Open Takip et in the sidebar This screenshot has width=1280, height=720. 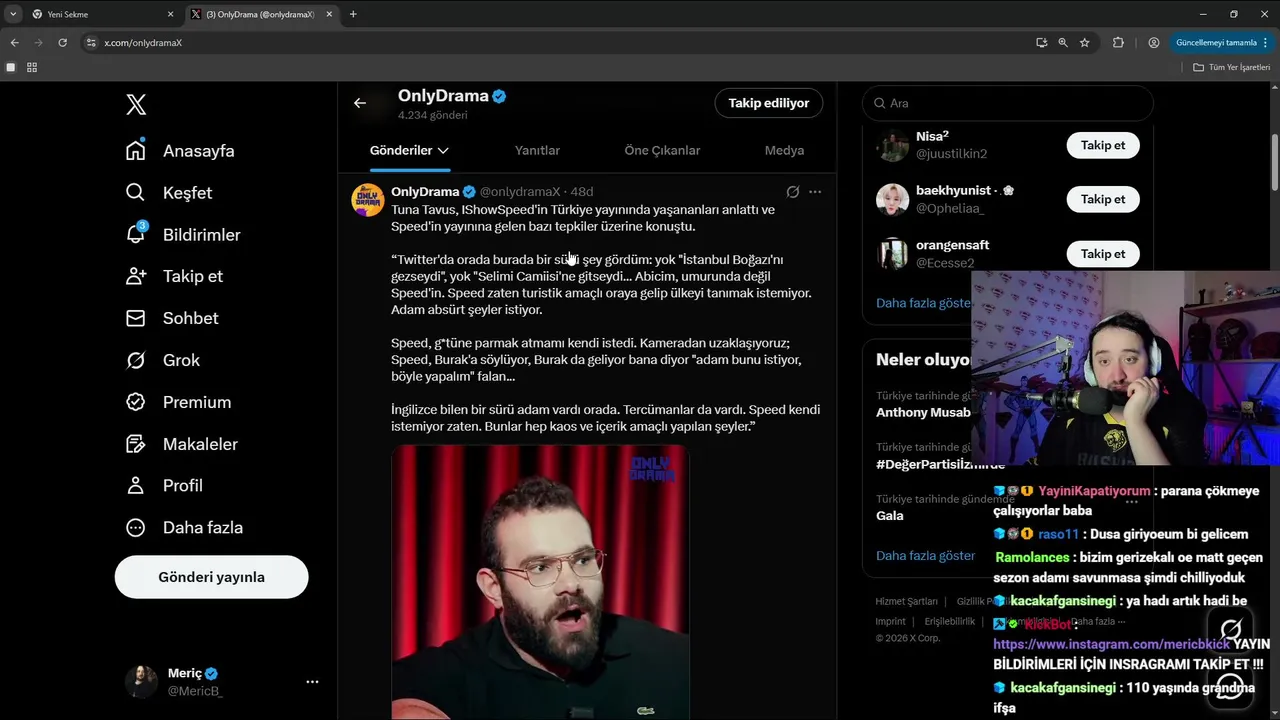tap(174, 276)
